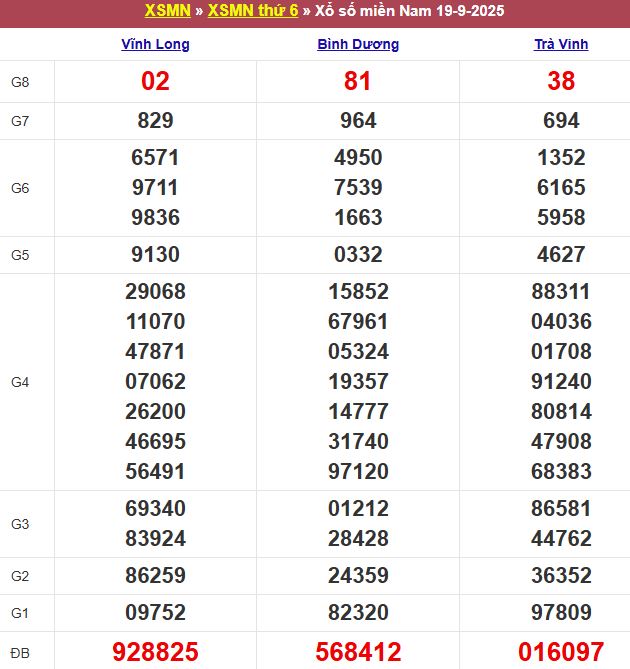Screen dimensions: 630x669
Task: Click Bình Dương's special prize 568412
Action: click(x=358, y=652)
